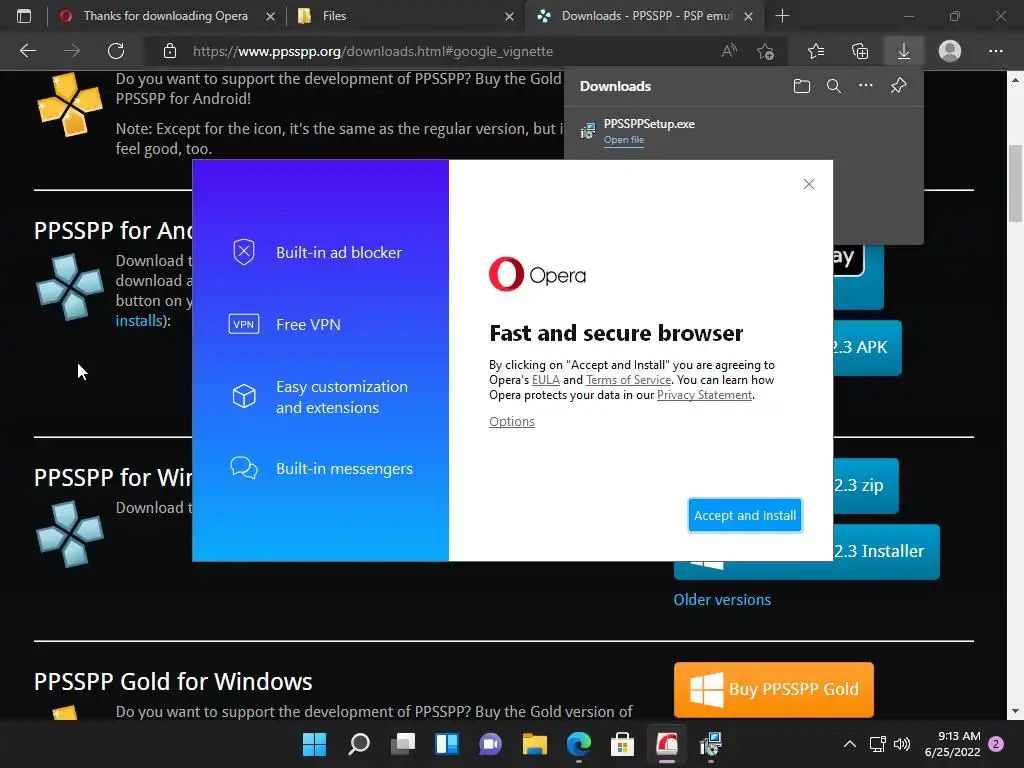This screenshot has width=1024, height=768.
Task: Open Microsoft Edge from the taskbar
Action: point(579,744)
